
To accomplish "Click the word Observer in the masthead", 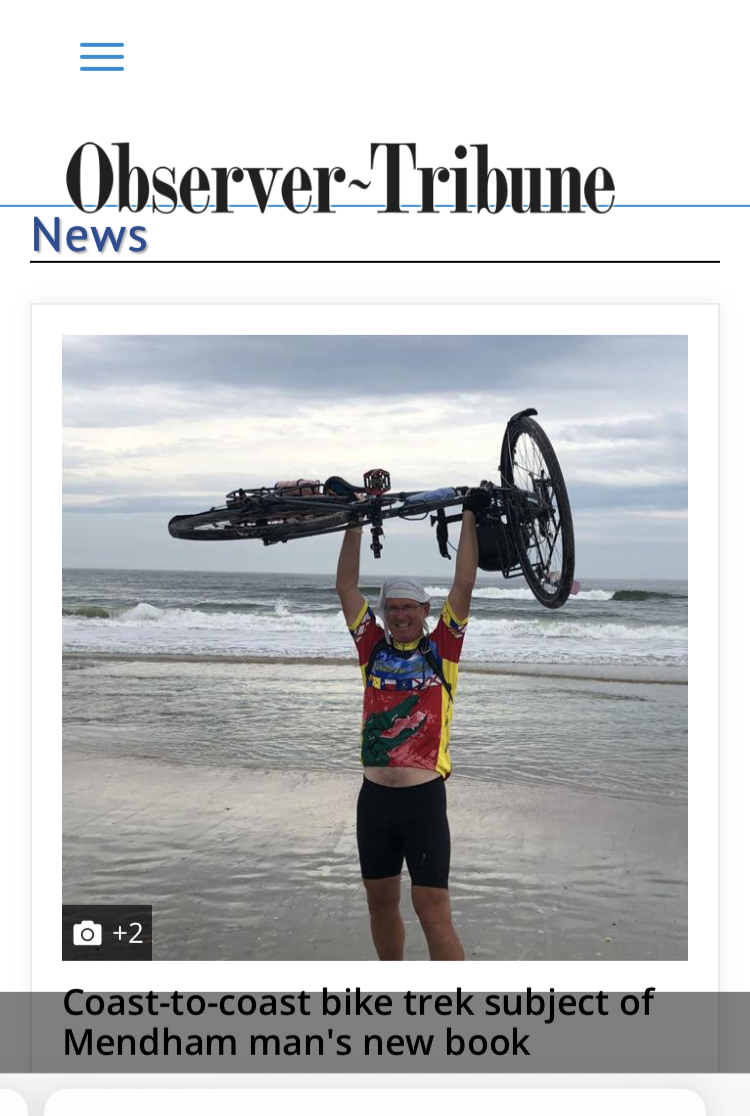I will click(x=200, y=178).
